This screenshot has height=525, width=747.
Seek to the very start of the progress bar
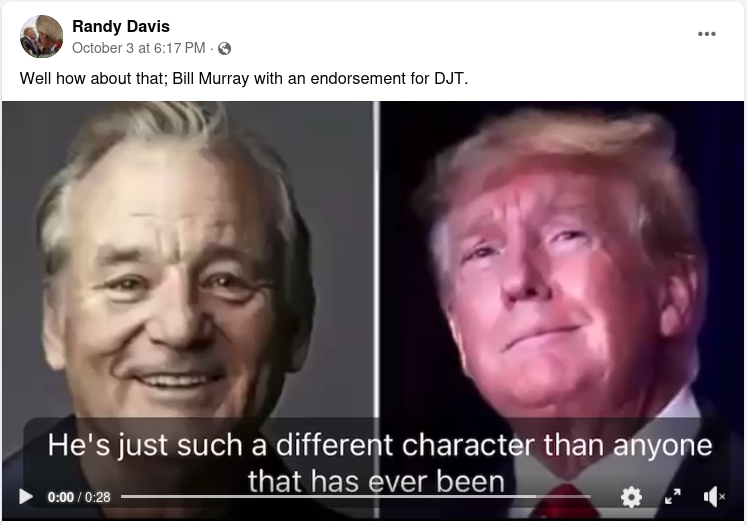[x=122, y=496]
